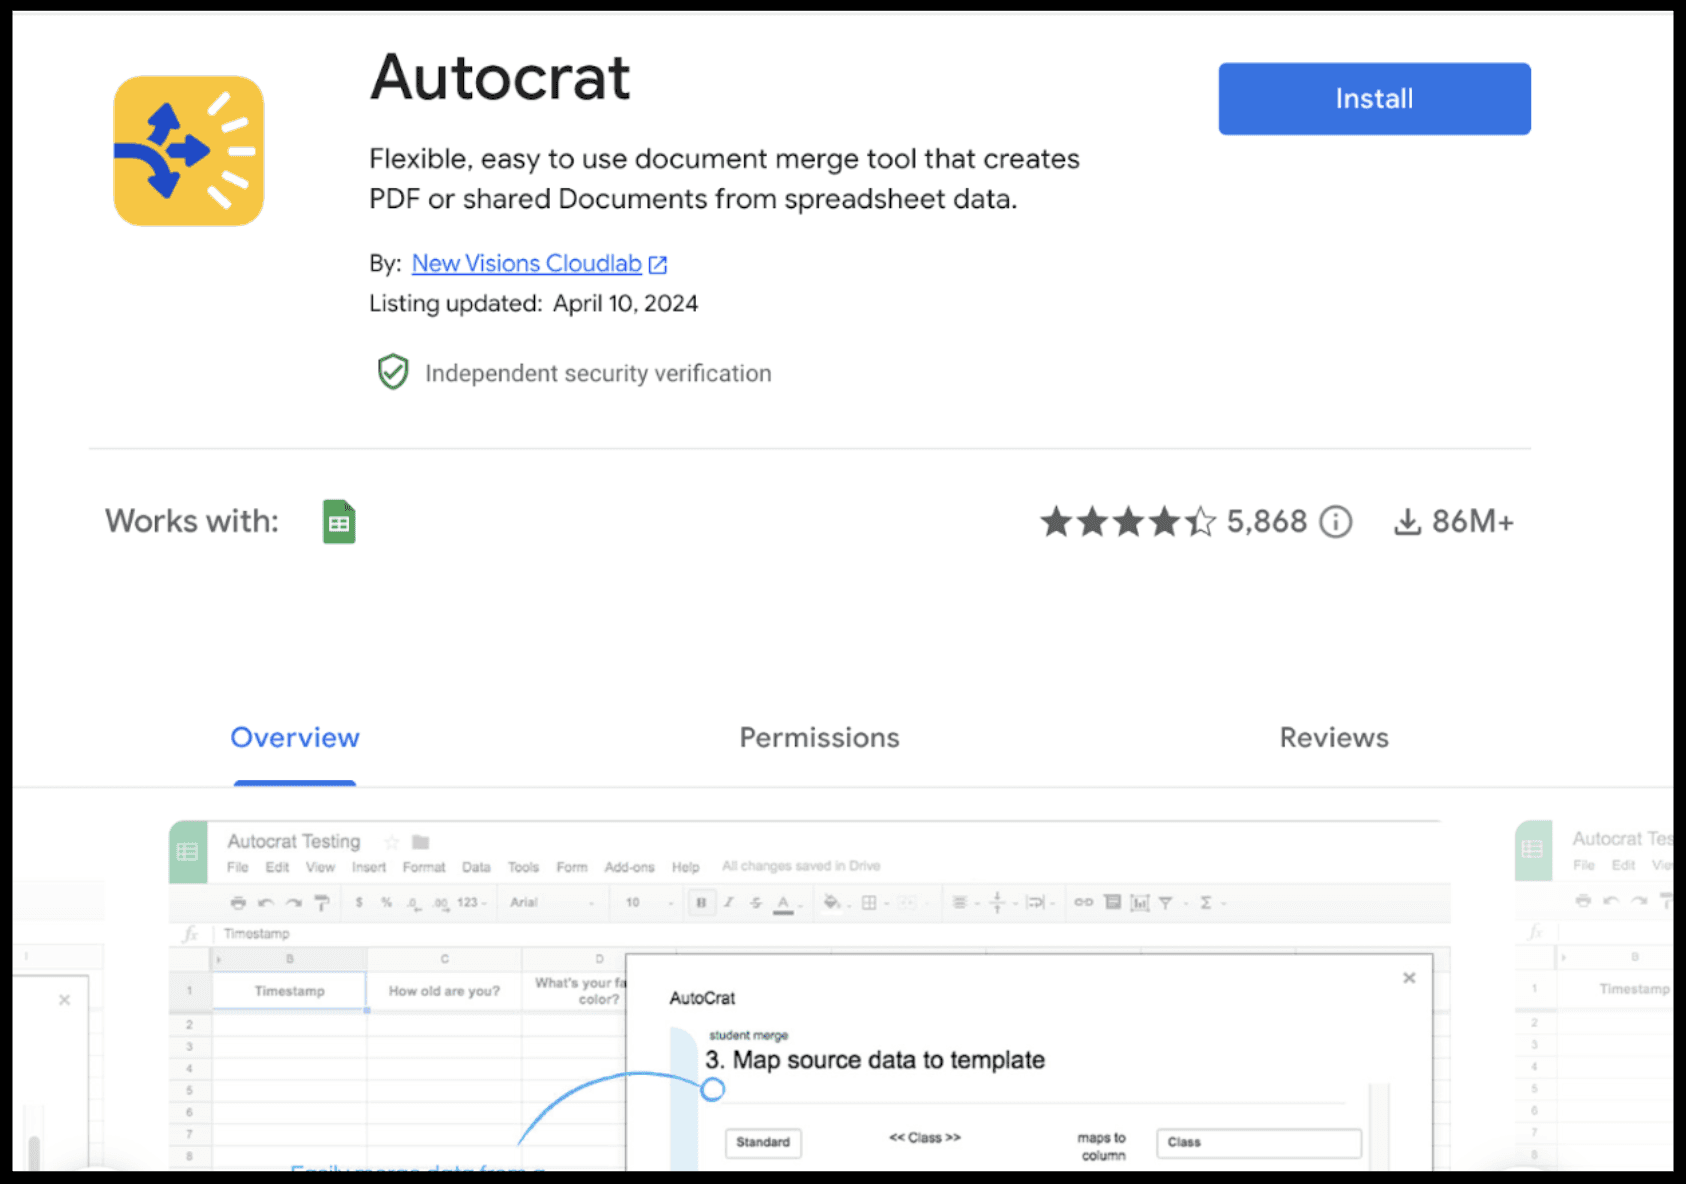The image size is (1686, 1184).
Task: Switch to the Permissions tab
Action: (x=819, y=738)
